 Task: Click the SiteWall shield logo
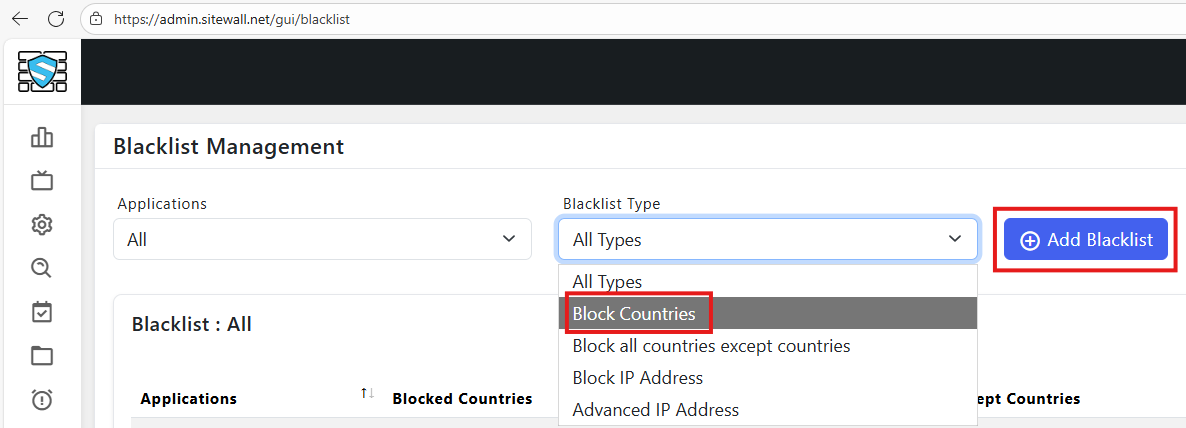tap(41, 71)
